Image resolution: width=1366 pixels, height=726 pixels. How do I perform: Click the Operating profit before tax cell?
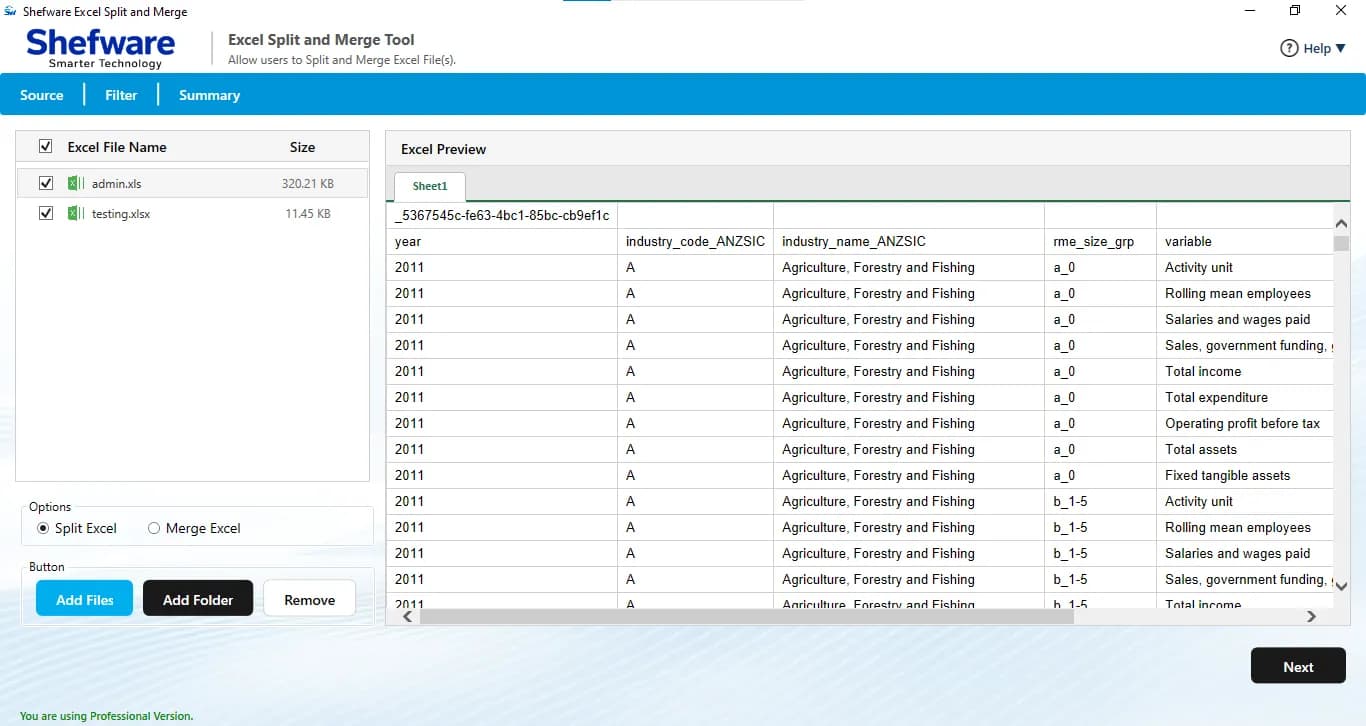pyautogui.click(x=1244, y=423)
